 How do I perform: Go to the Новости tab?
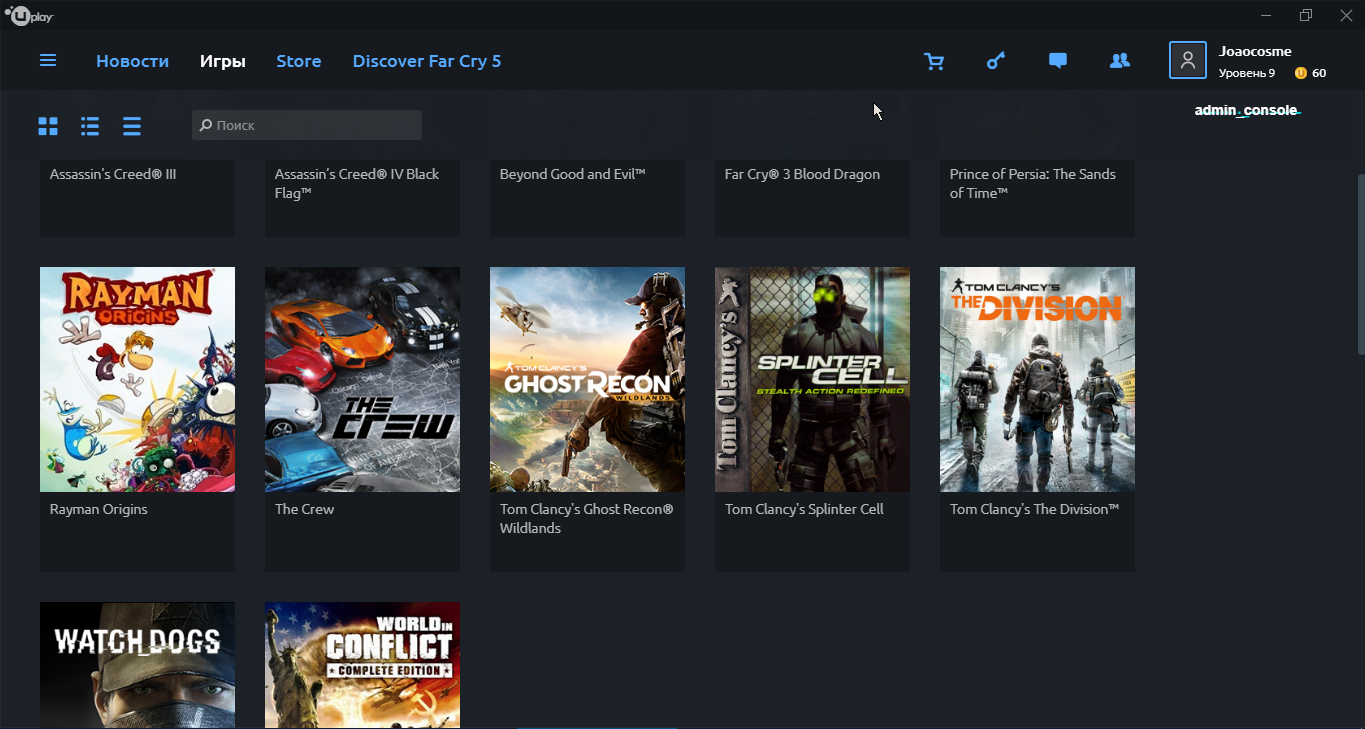coord(132,61)
